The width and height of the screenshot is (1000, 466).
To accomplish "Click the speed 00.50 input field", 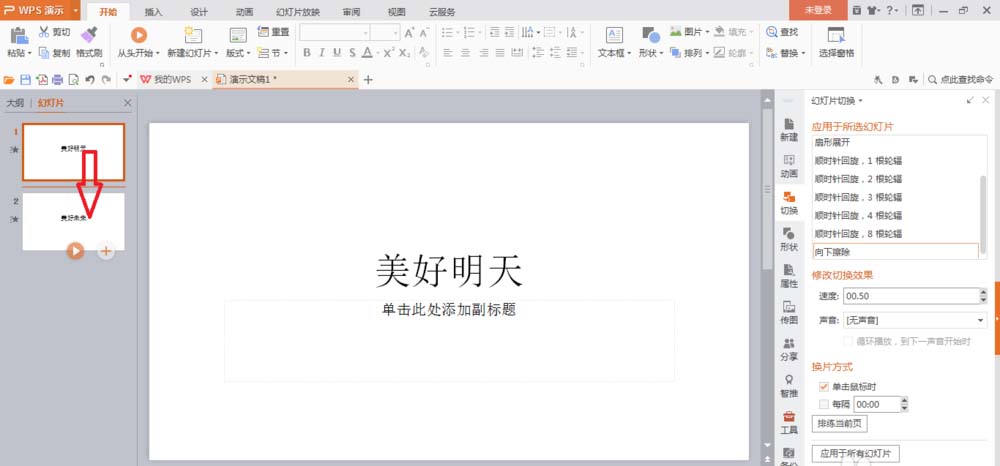I will click(910, 296).
